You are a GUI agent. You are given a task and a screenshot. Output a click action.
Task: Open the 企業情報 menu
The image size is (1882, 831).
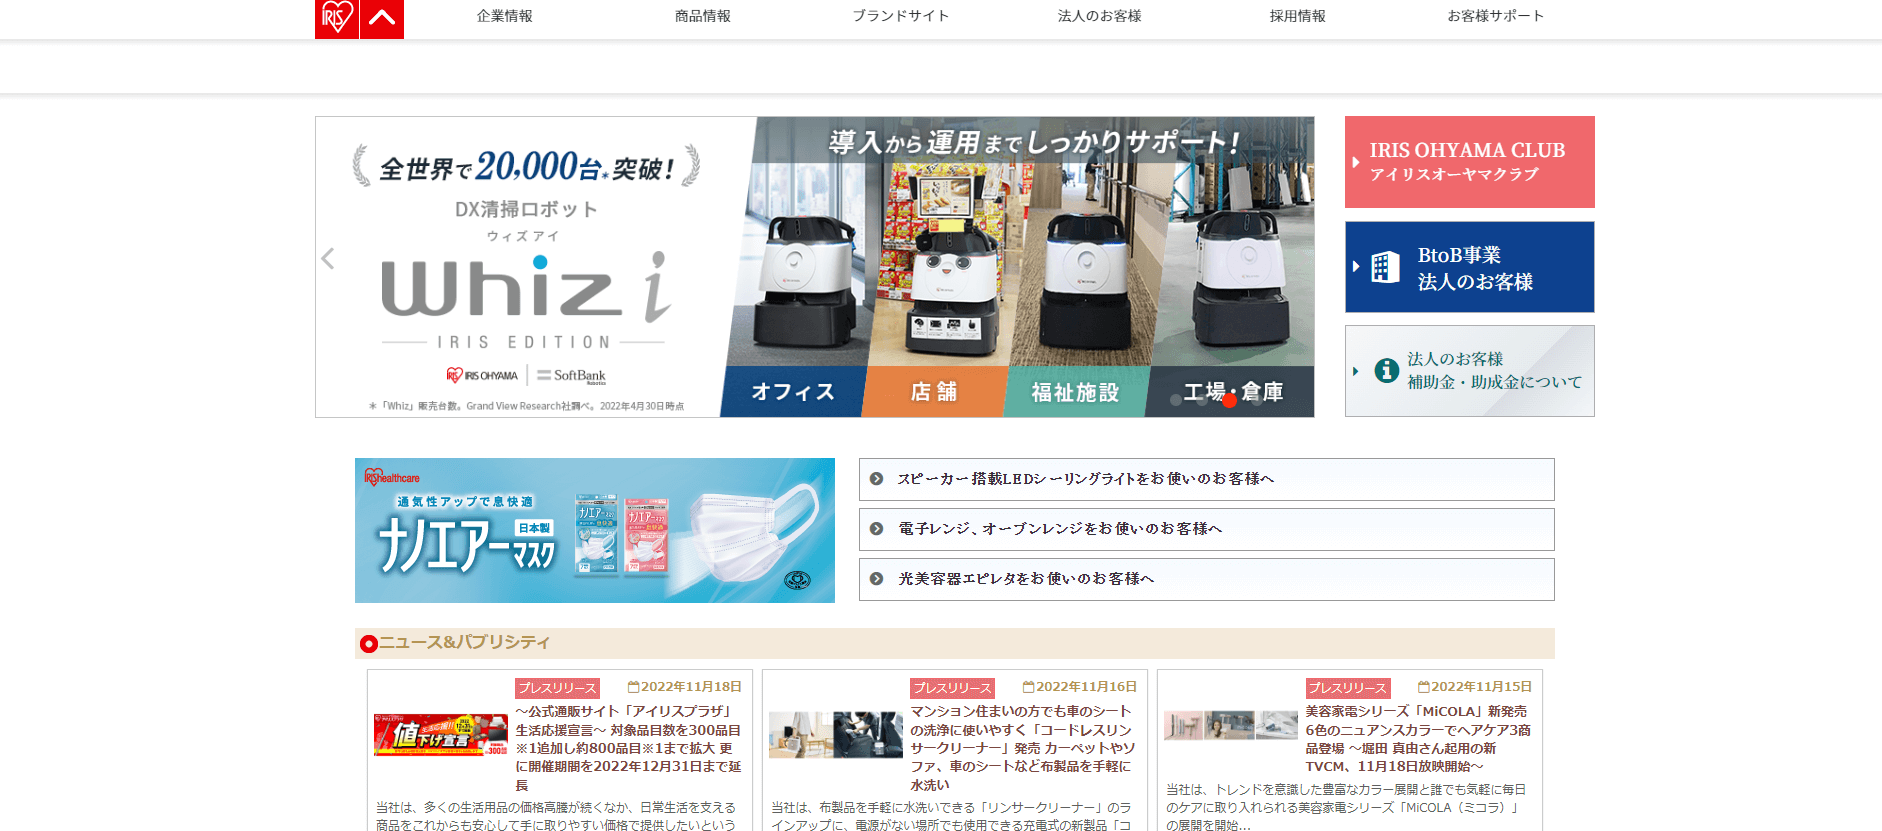tap(504, 16)
